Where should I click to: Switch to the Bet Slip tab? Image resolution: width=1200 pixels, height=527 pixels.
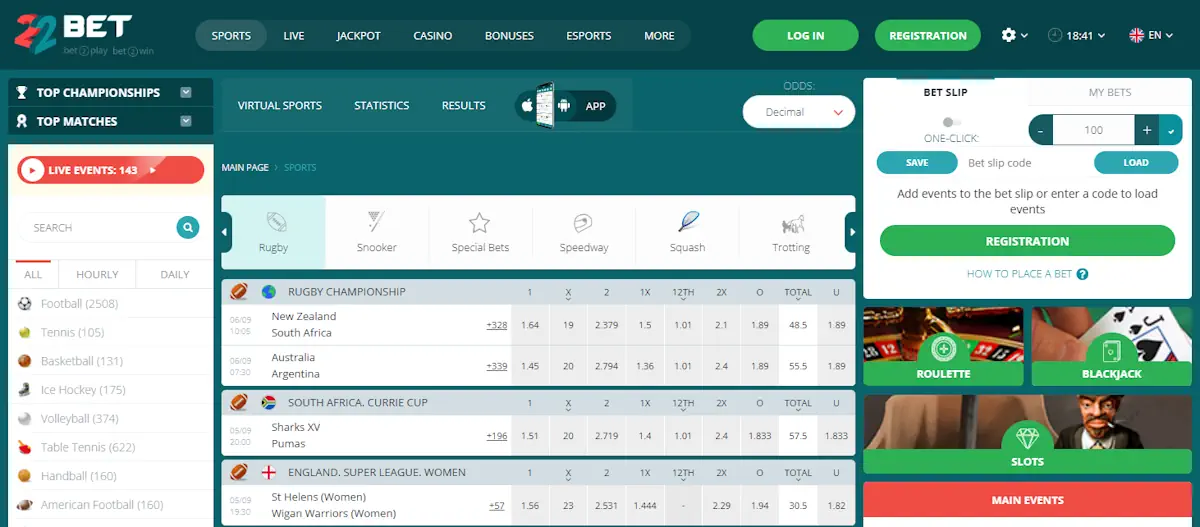coord(945,92)
